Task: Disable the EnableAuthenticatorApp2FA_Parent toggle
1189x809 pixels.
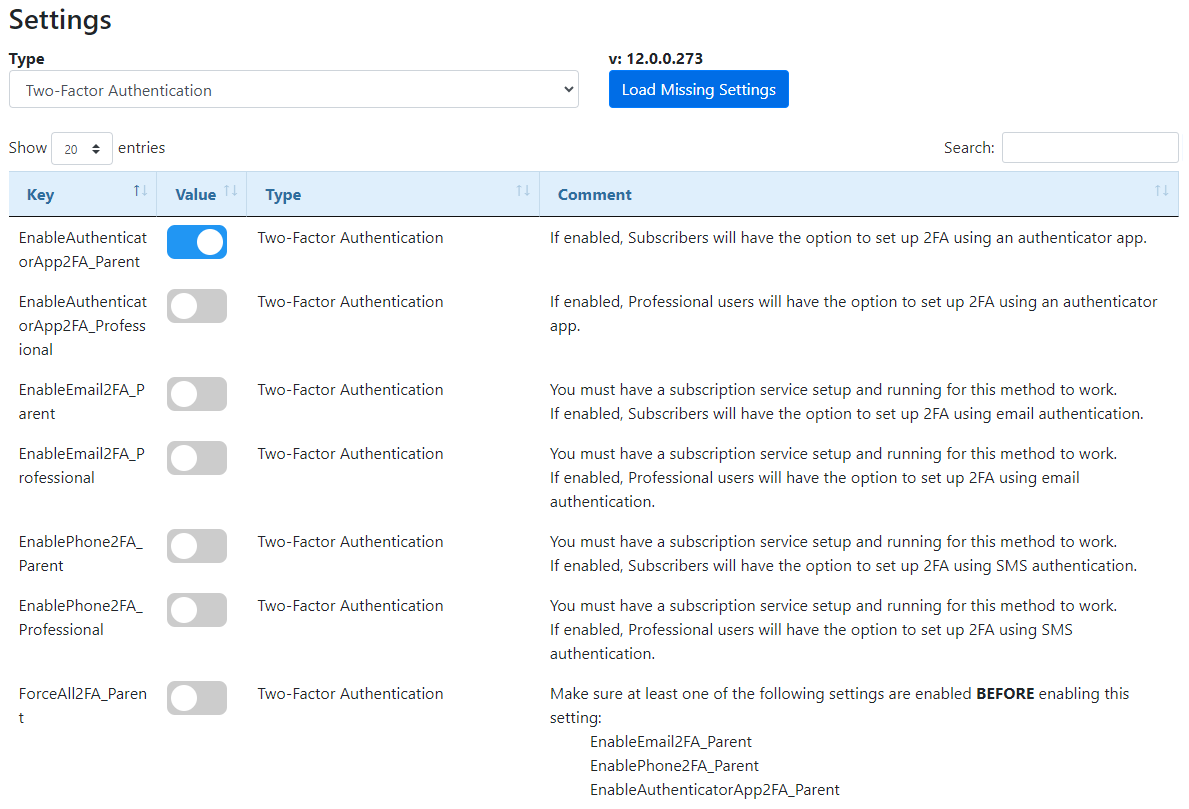Action: 196,242
